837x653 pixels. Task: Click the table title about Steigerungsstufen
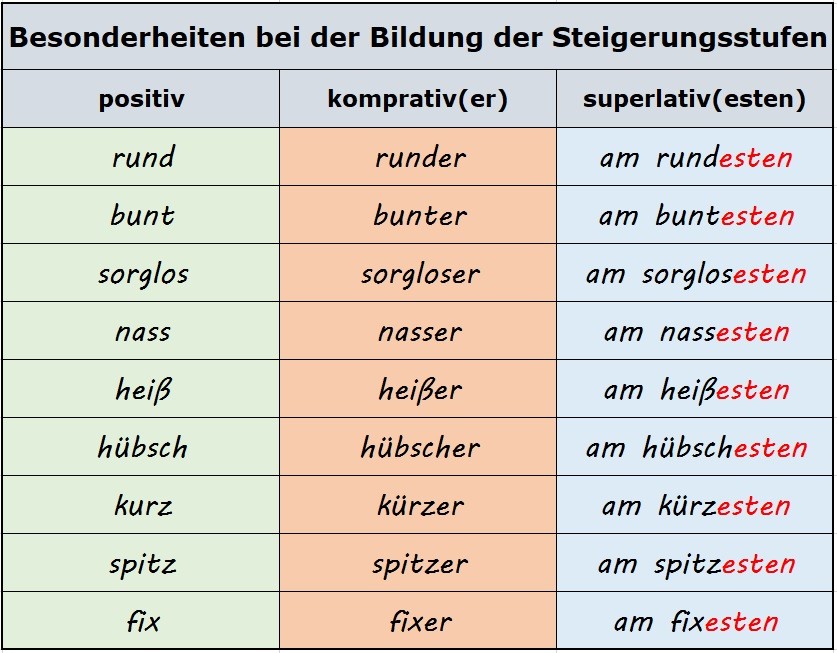click(x=418, y=38)
